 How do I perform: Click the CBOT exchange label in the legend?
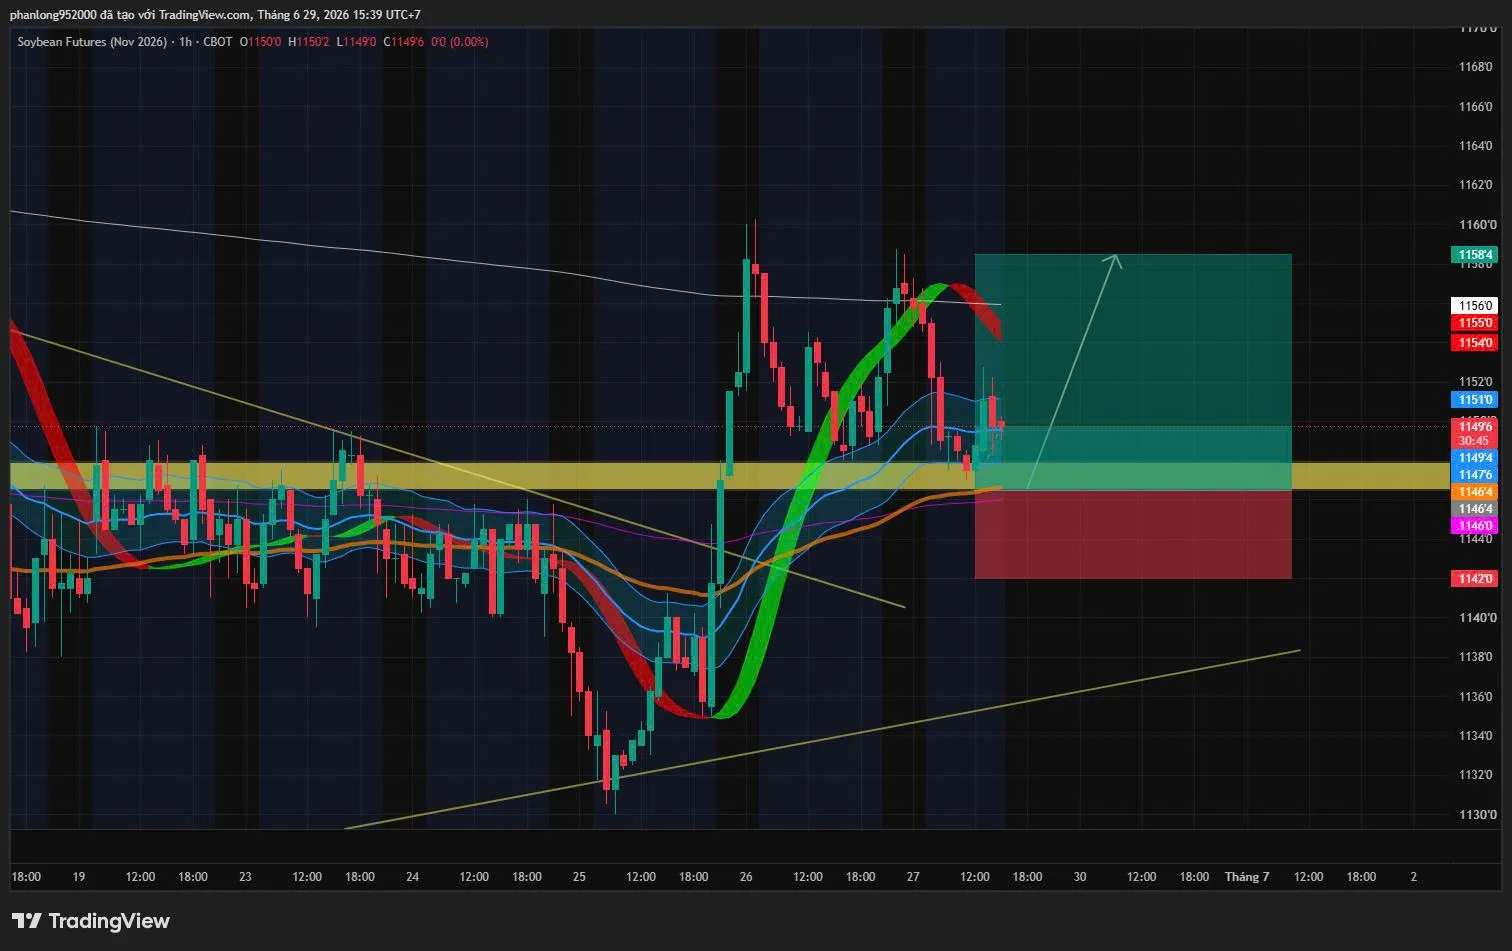[217, 42]
